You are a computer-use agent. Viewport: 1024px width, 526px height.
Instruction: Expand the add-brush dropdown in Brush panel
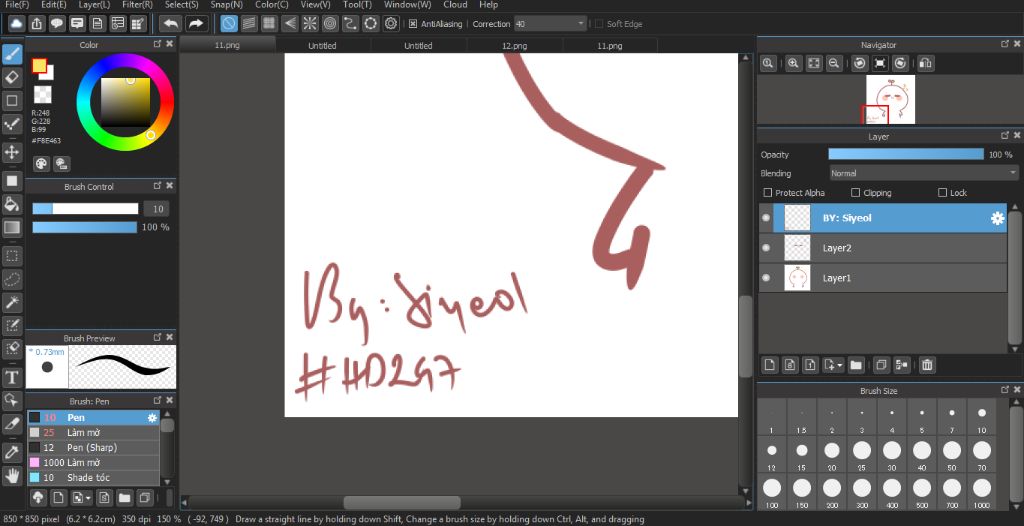pyautogui.click(x=89, y=498)
